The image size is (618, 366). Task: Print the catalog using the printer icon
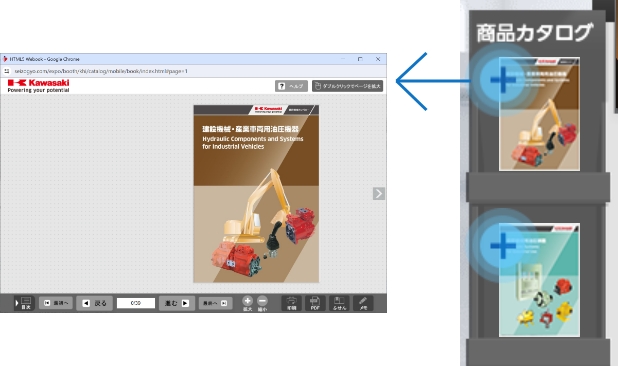tap(291, 303)
